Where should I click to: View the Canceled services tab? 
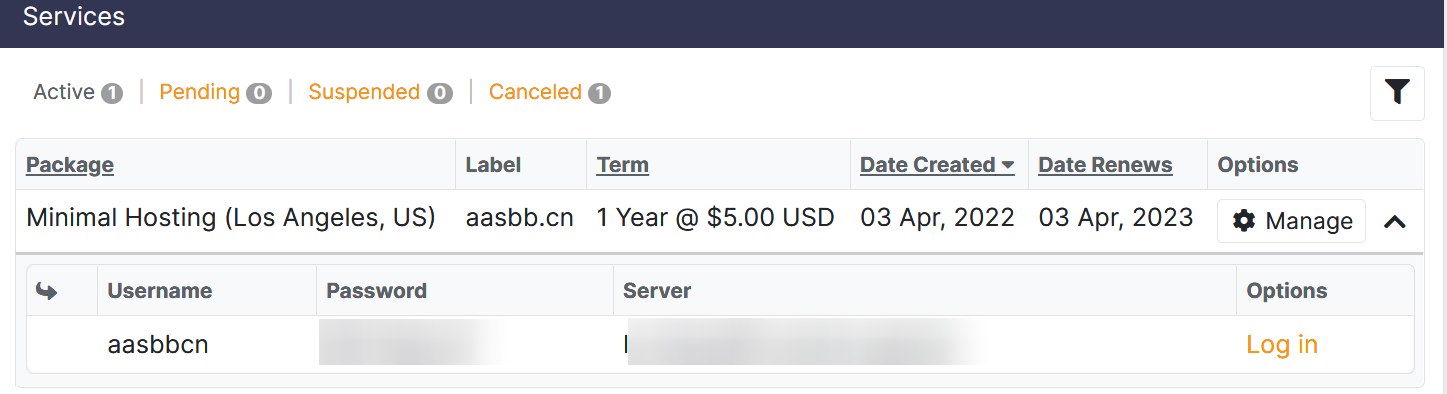coord(535,92)
